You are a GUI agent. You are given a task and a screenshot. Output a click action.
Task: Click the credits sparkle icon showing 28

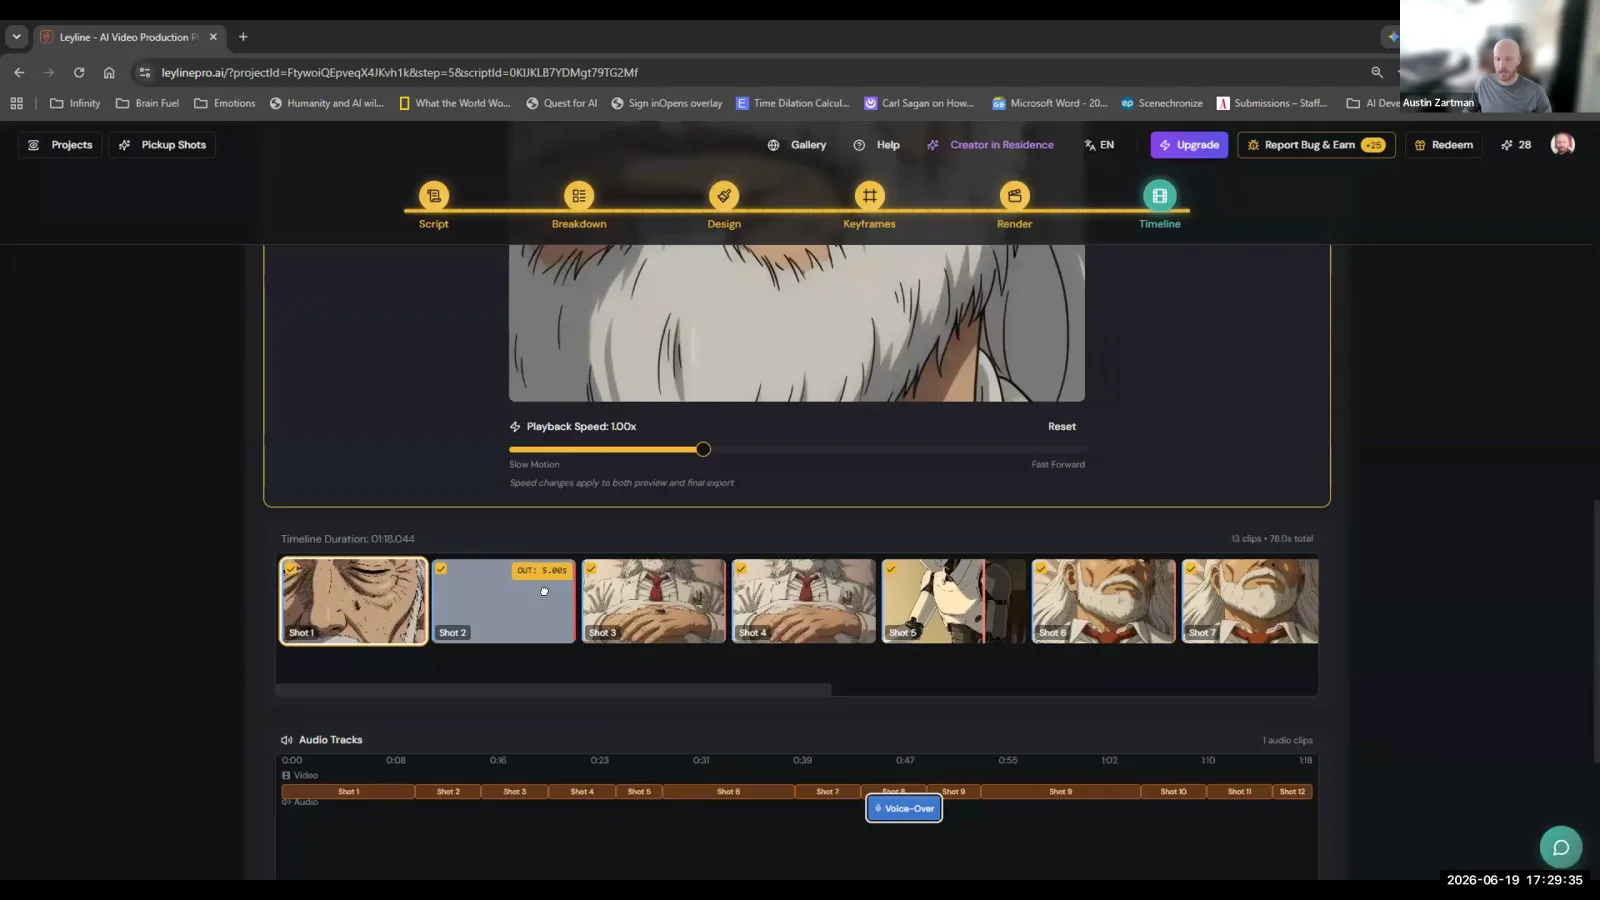point(1507,145)
